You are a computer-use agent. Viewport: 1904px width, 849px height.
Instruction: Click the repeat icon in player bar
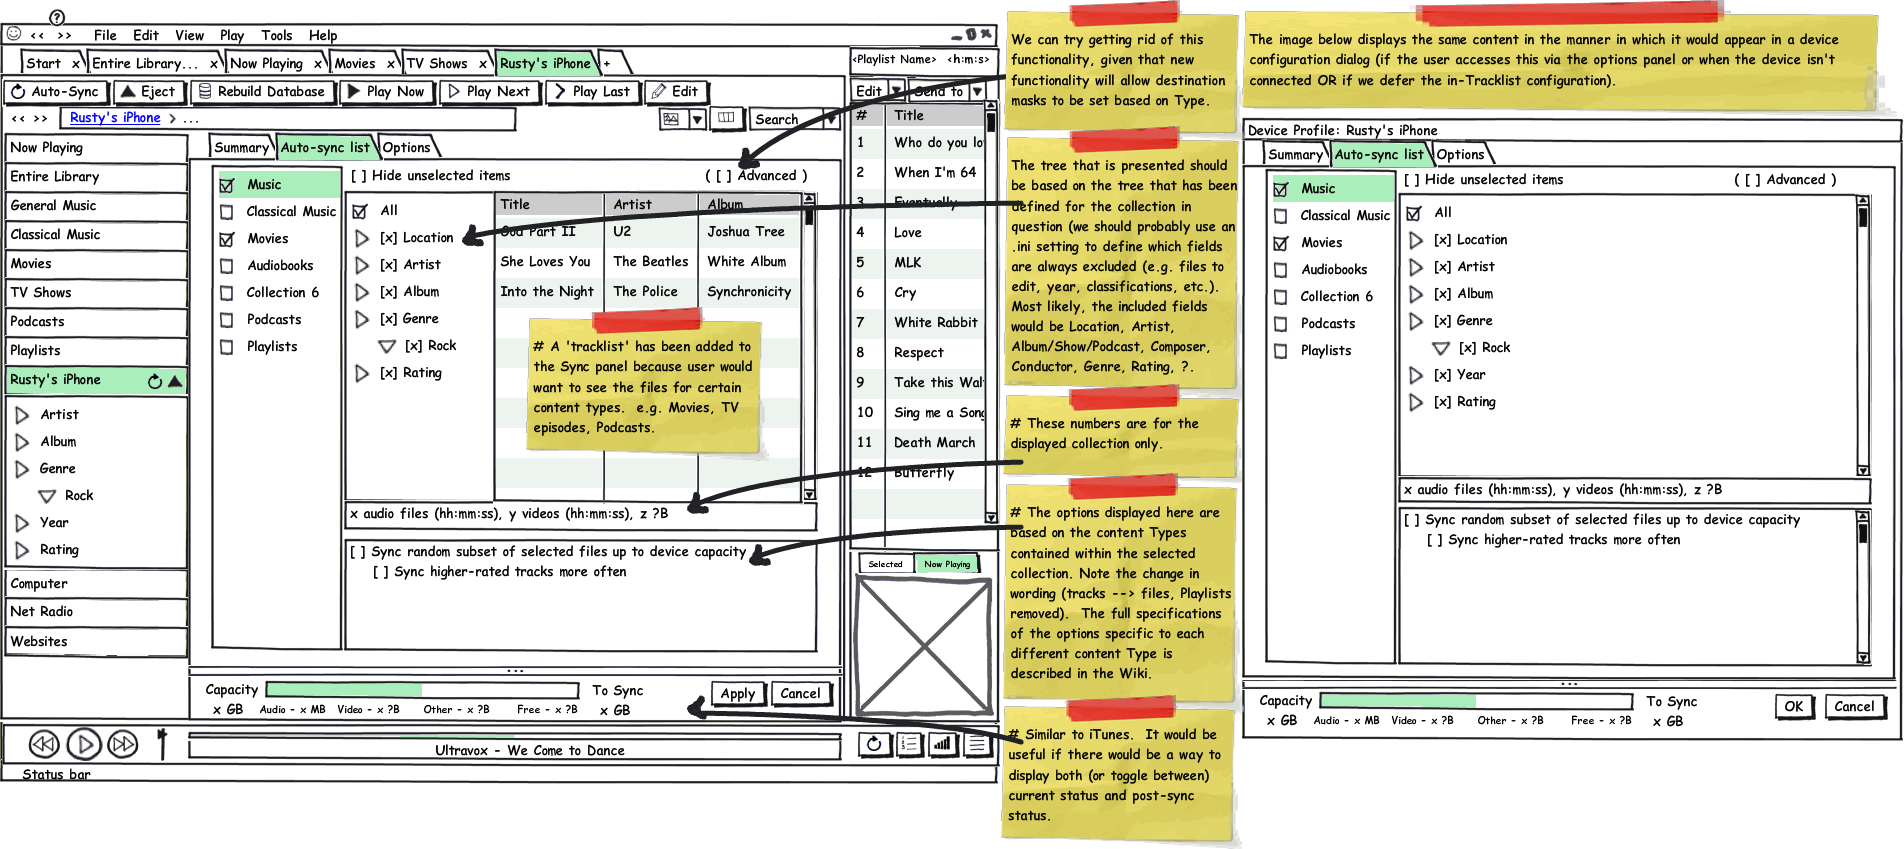[x=874, y=744]
